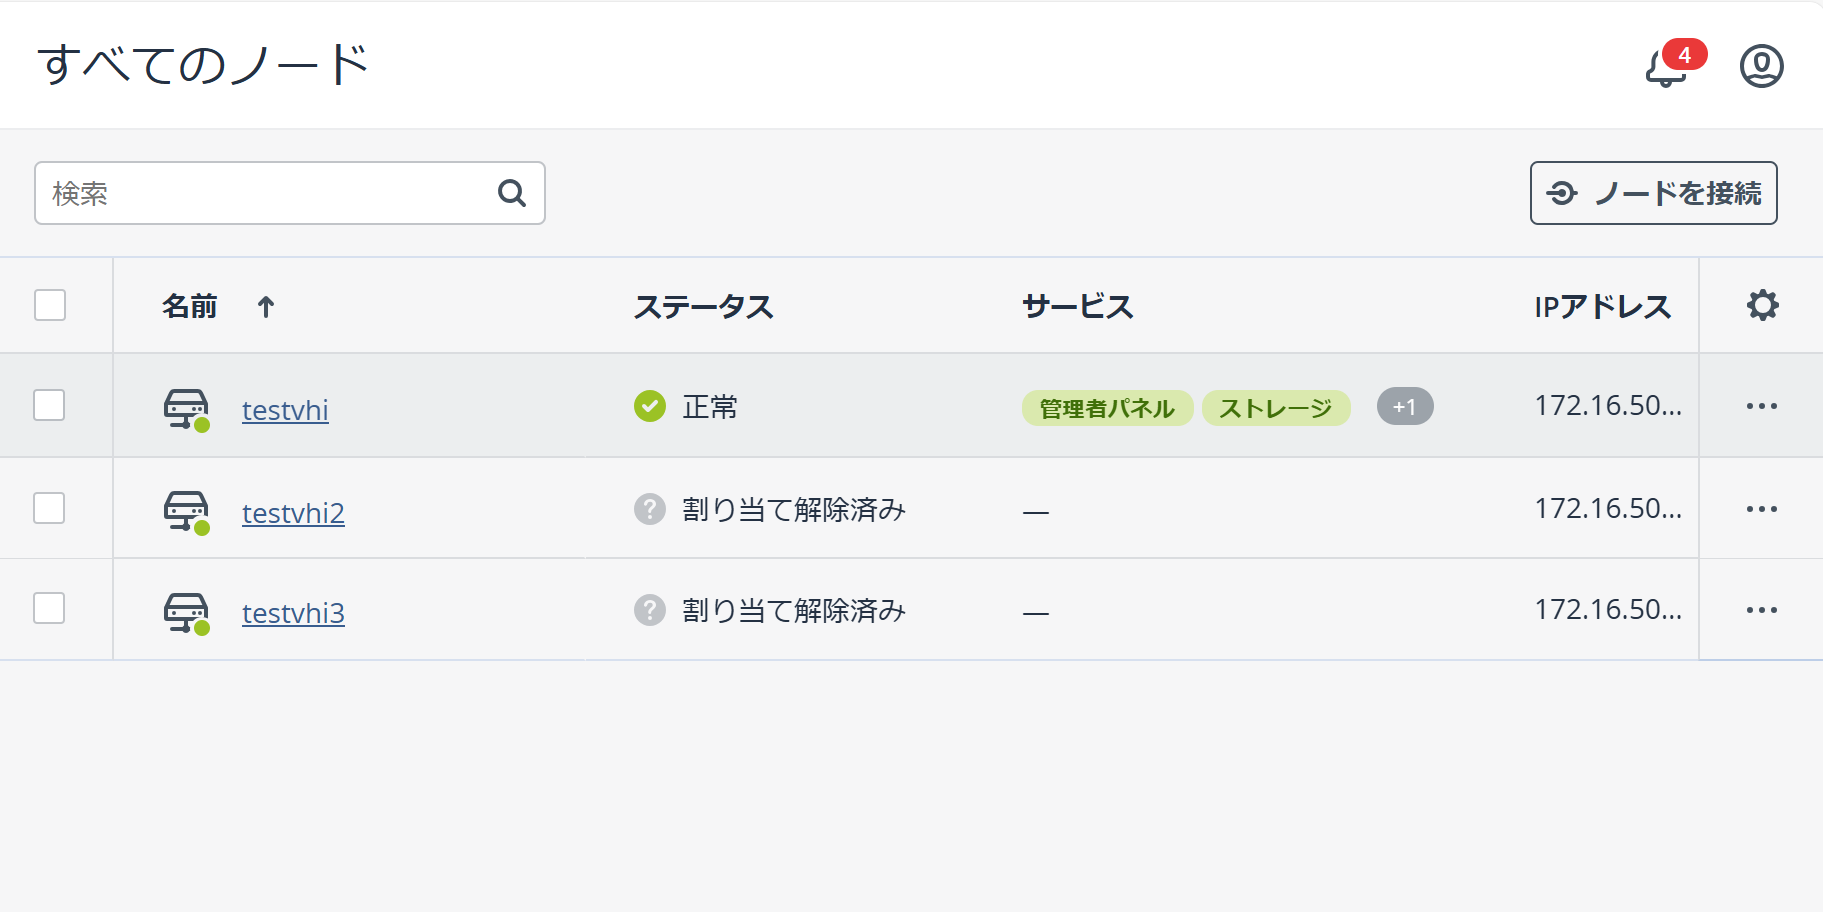Viewport: 1823px width, 912px height.
Task: Open the notifications bell
Action: pos(1667,67)
